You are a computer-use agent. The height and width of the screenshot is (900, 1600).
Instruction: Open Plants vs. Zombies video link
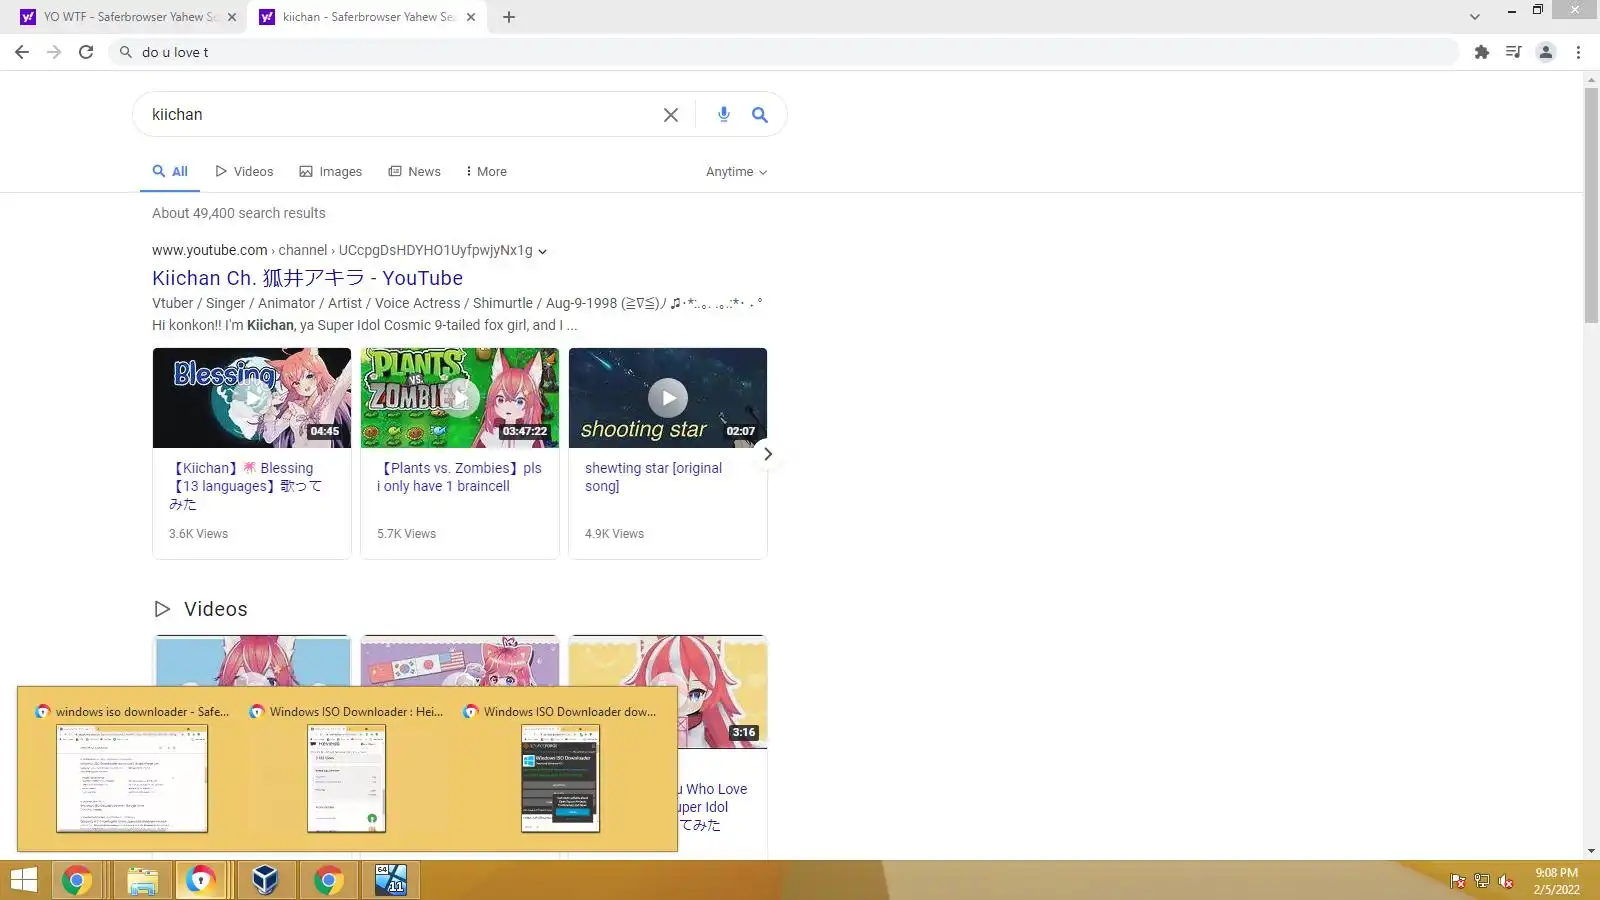(459, 477)
